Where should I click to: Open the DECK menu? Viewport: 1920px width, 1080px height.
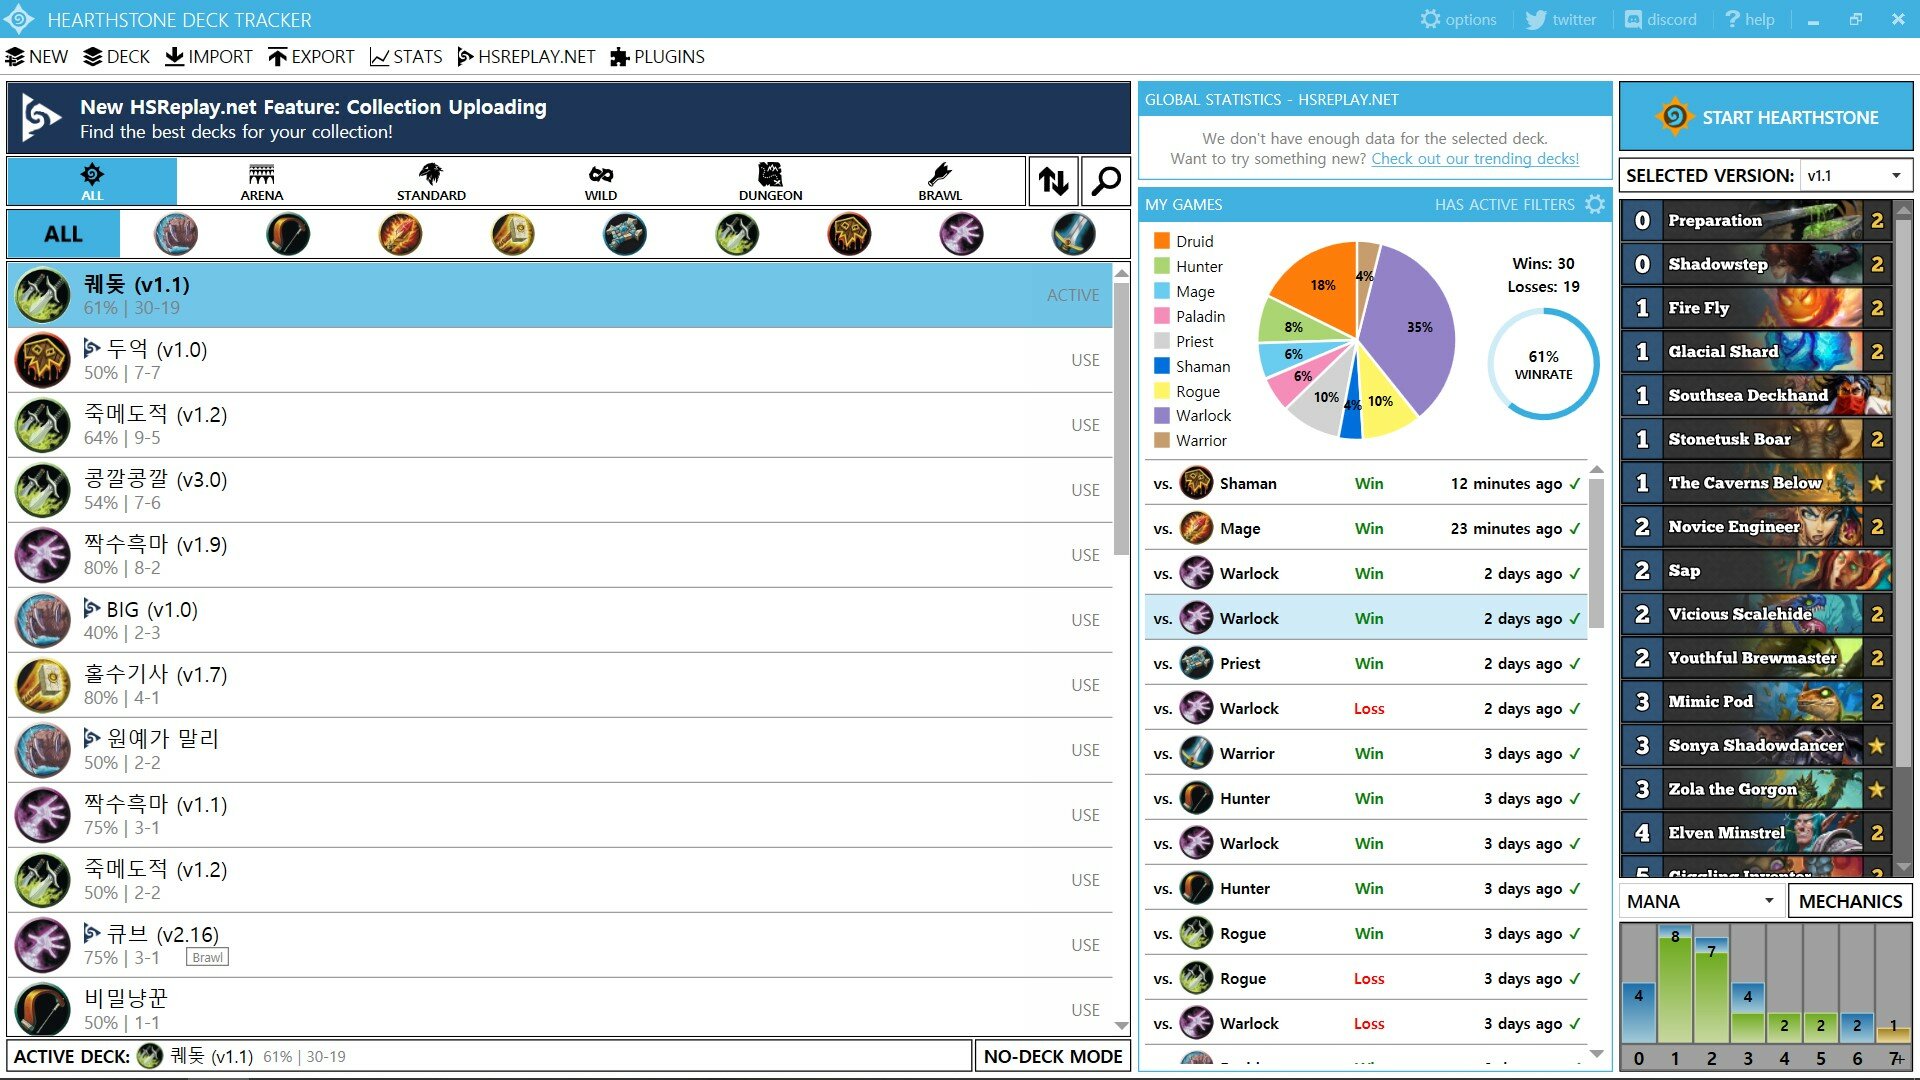tap(117, 57)
